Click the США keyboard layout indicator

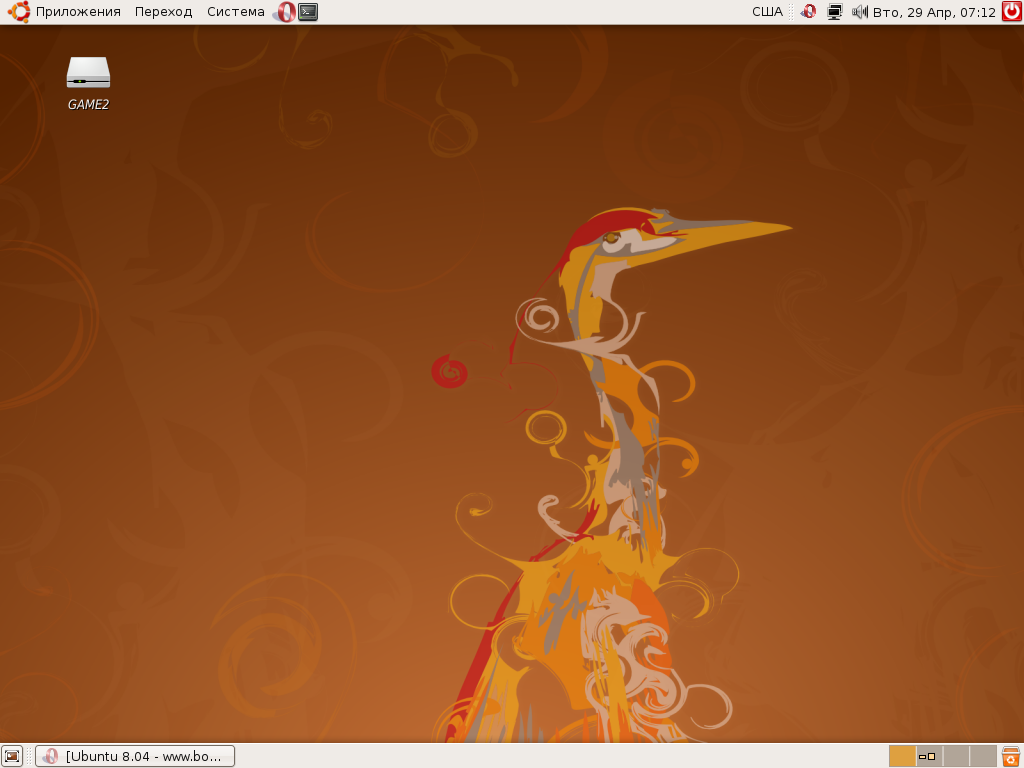point(767,12)
